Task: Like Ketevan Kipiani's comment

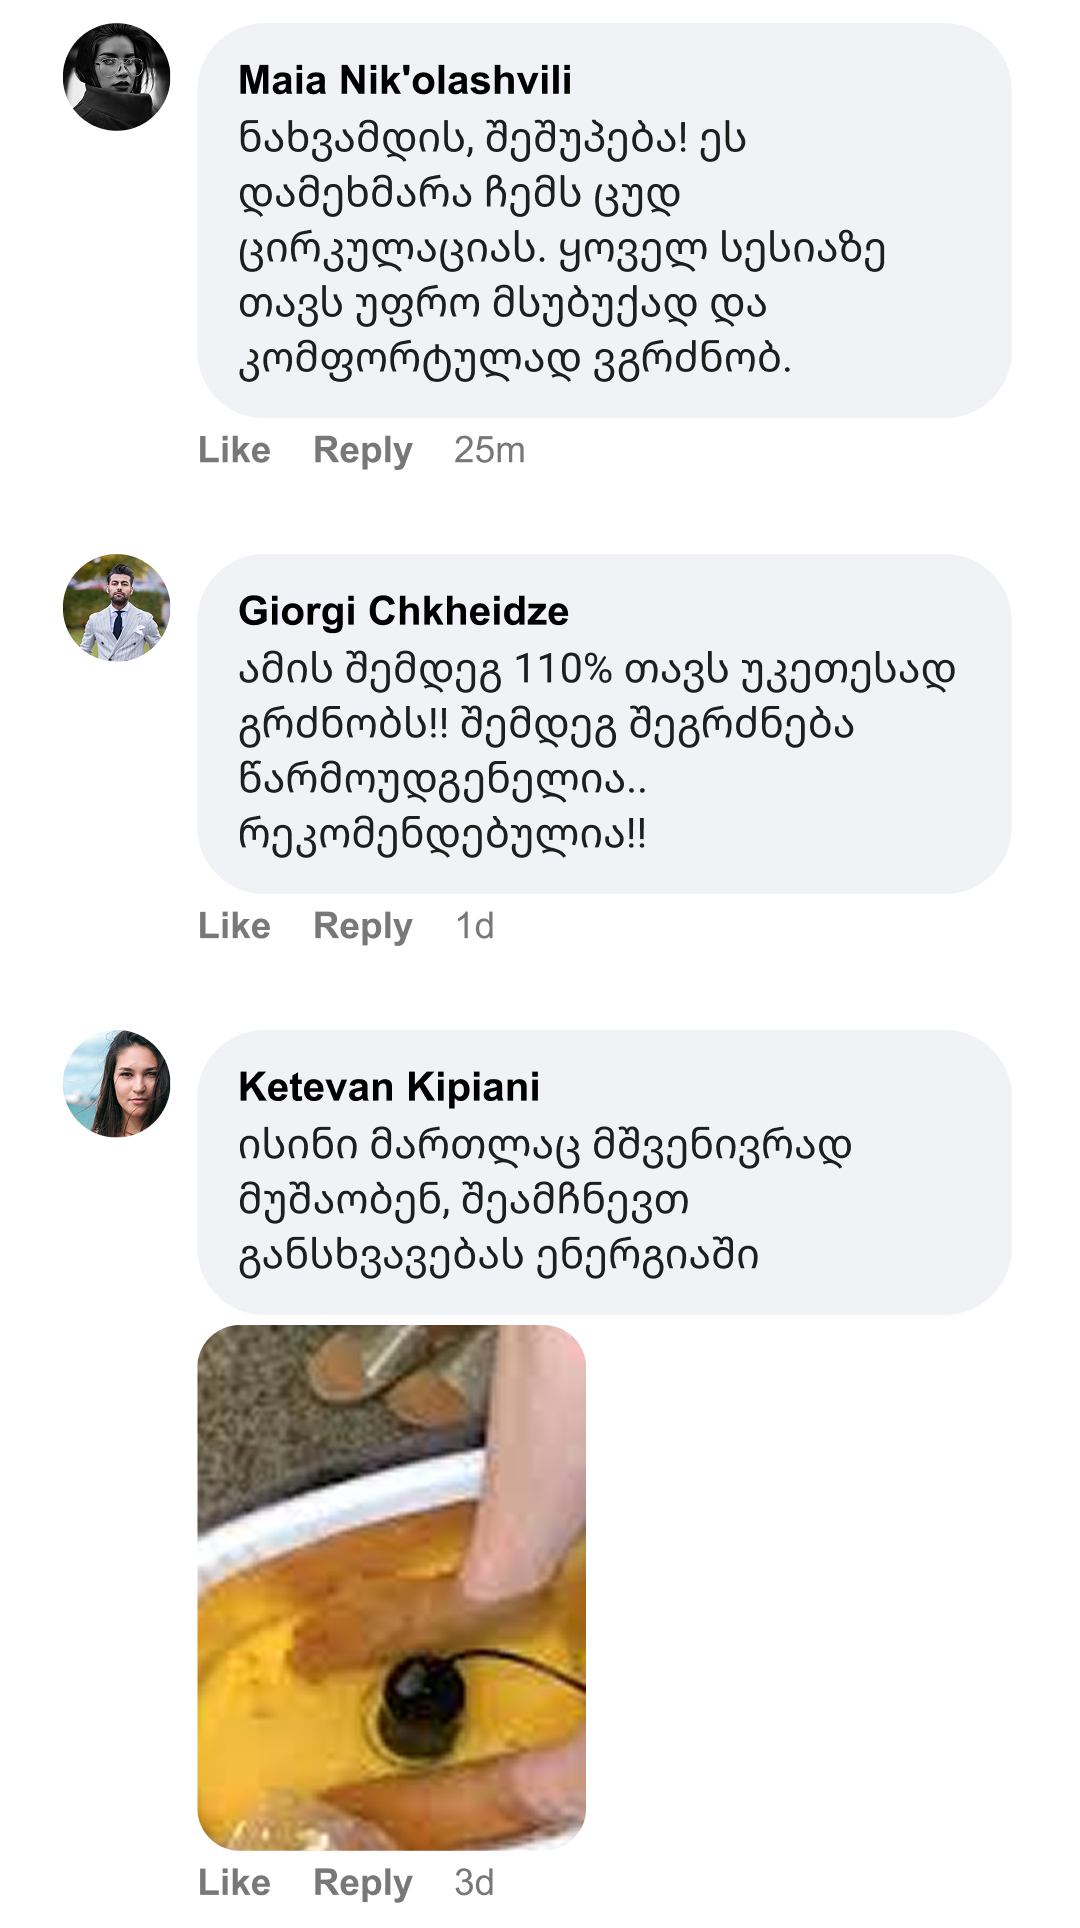Action: pos(234,1882)
